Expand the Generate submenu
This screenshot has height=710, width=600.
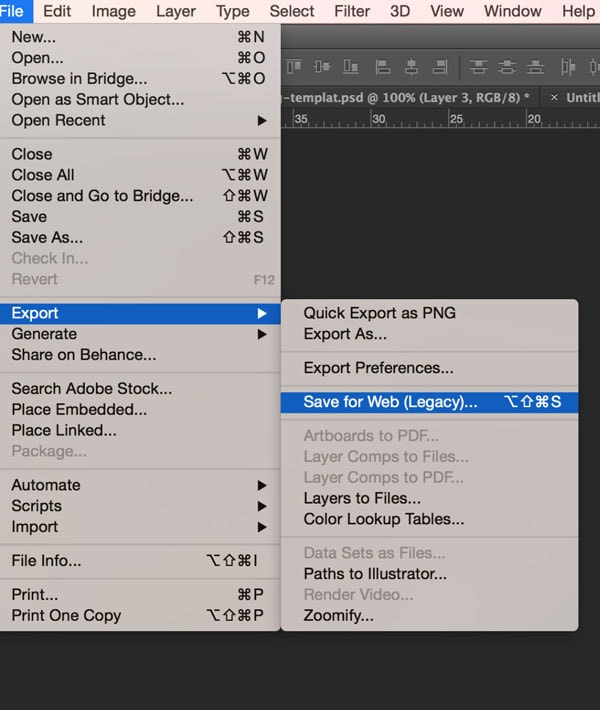click(140, 334)
